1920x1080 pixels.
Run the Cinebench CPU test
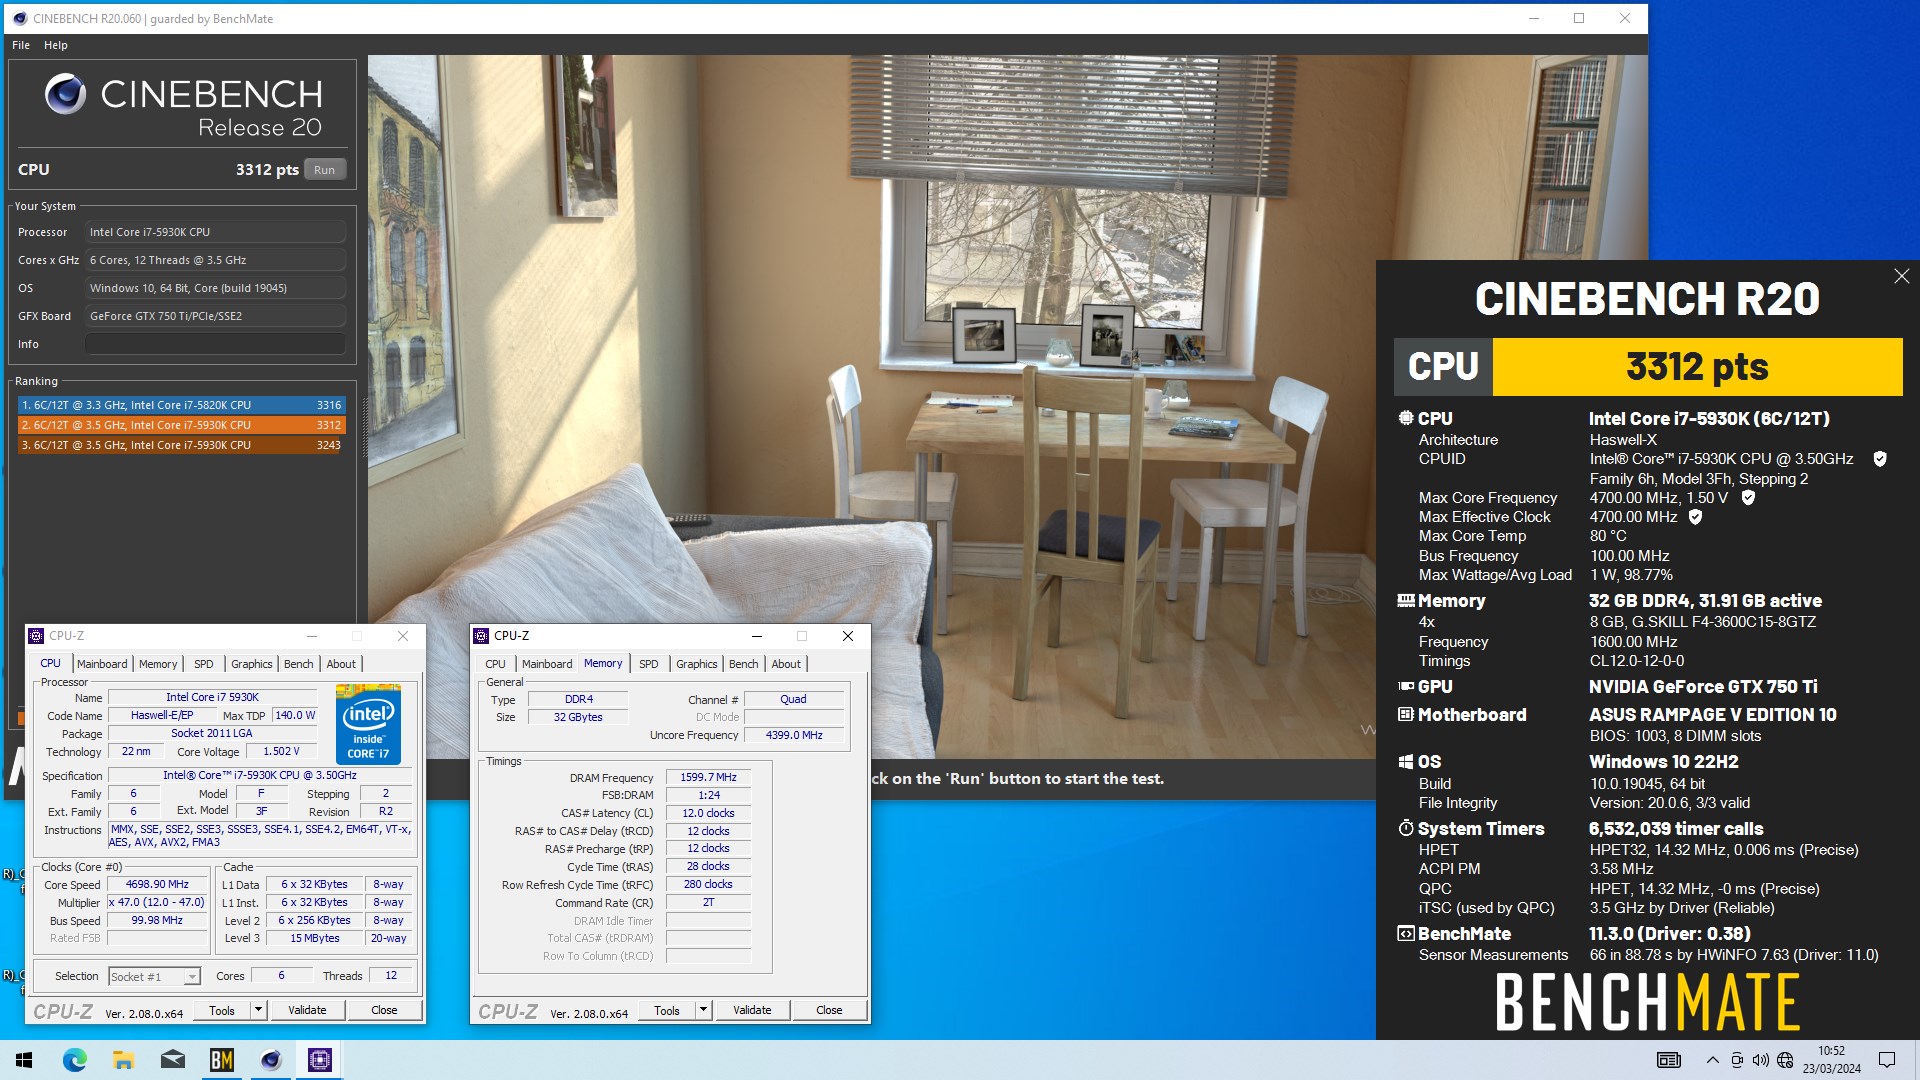(x=324, y=170)
